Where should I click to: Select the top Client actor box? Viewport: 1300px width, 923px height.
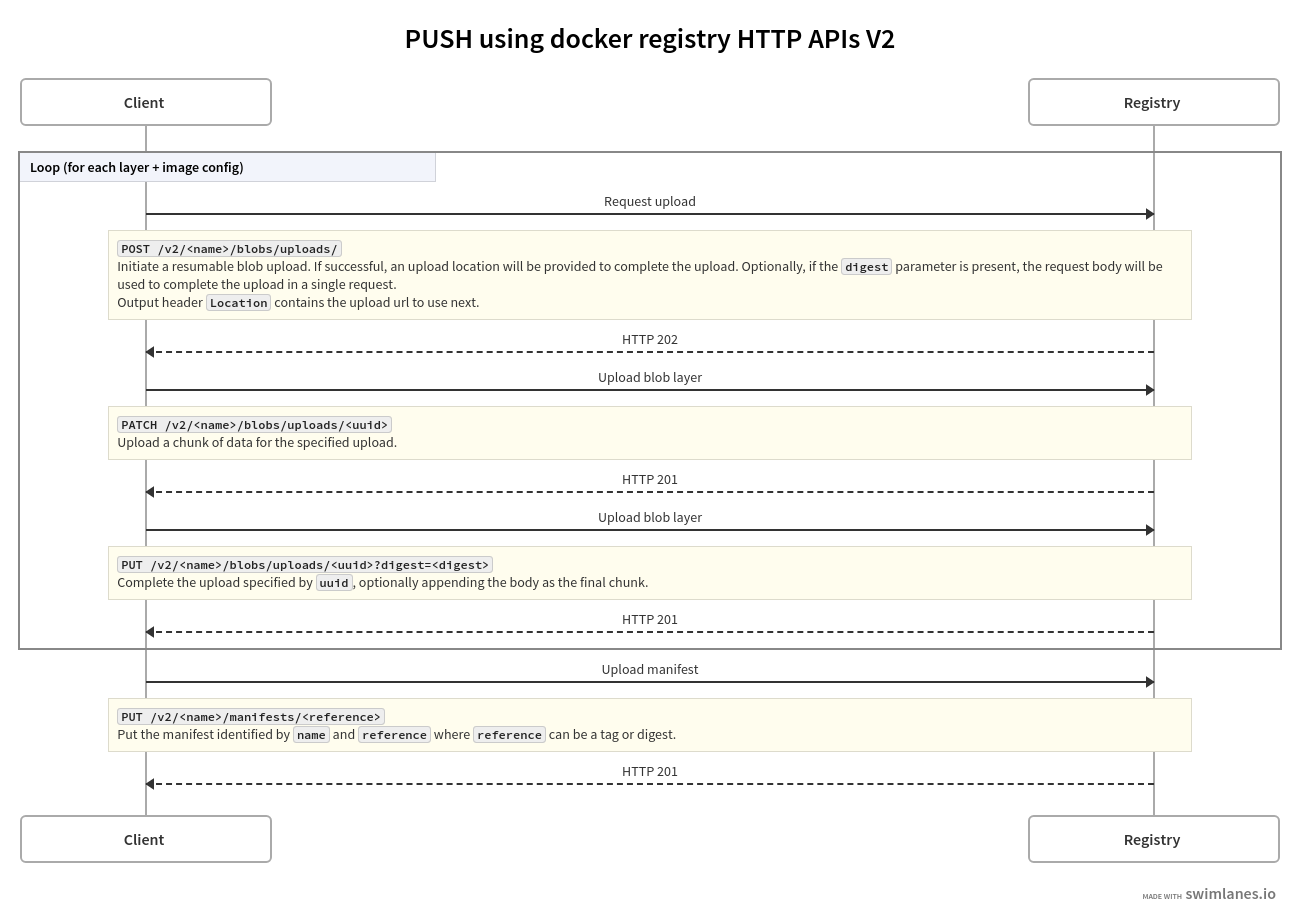[x=146, y=102]
